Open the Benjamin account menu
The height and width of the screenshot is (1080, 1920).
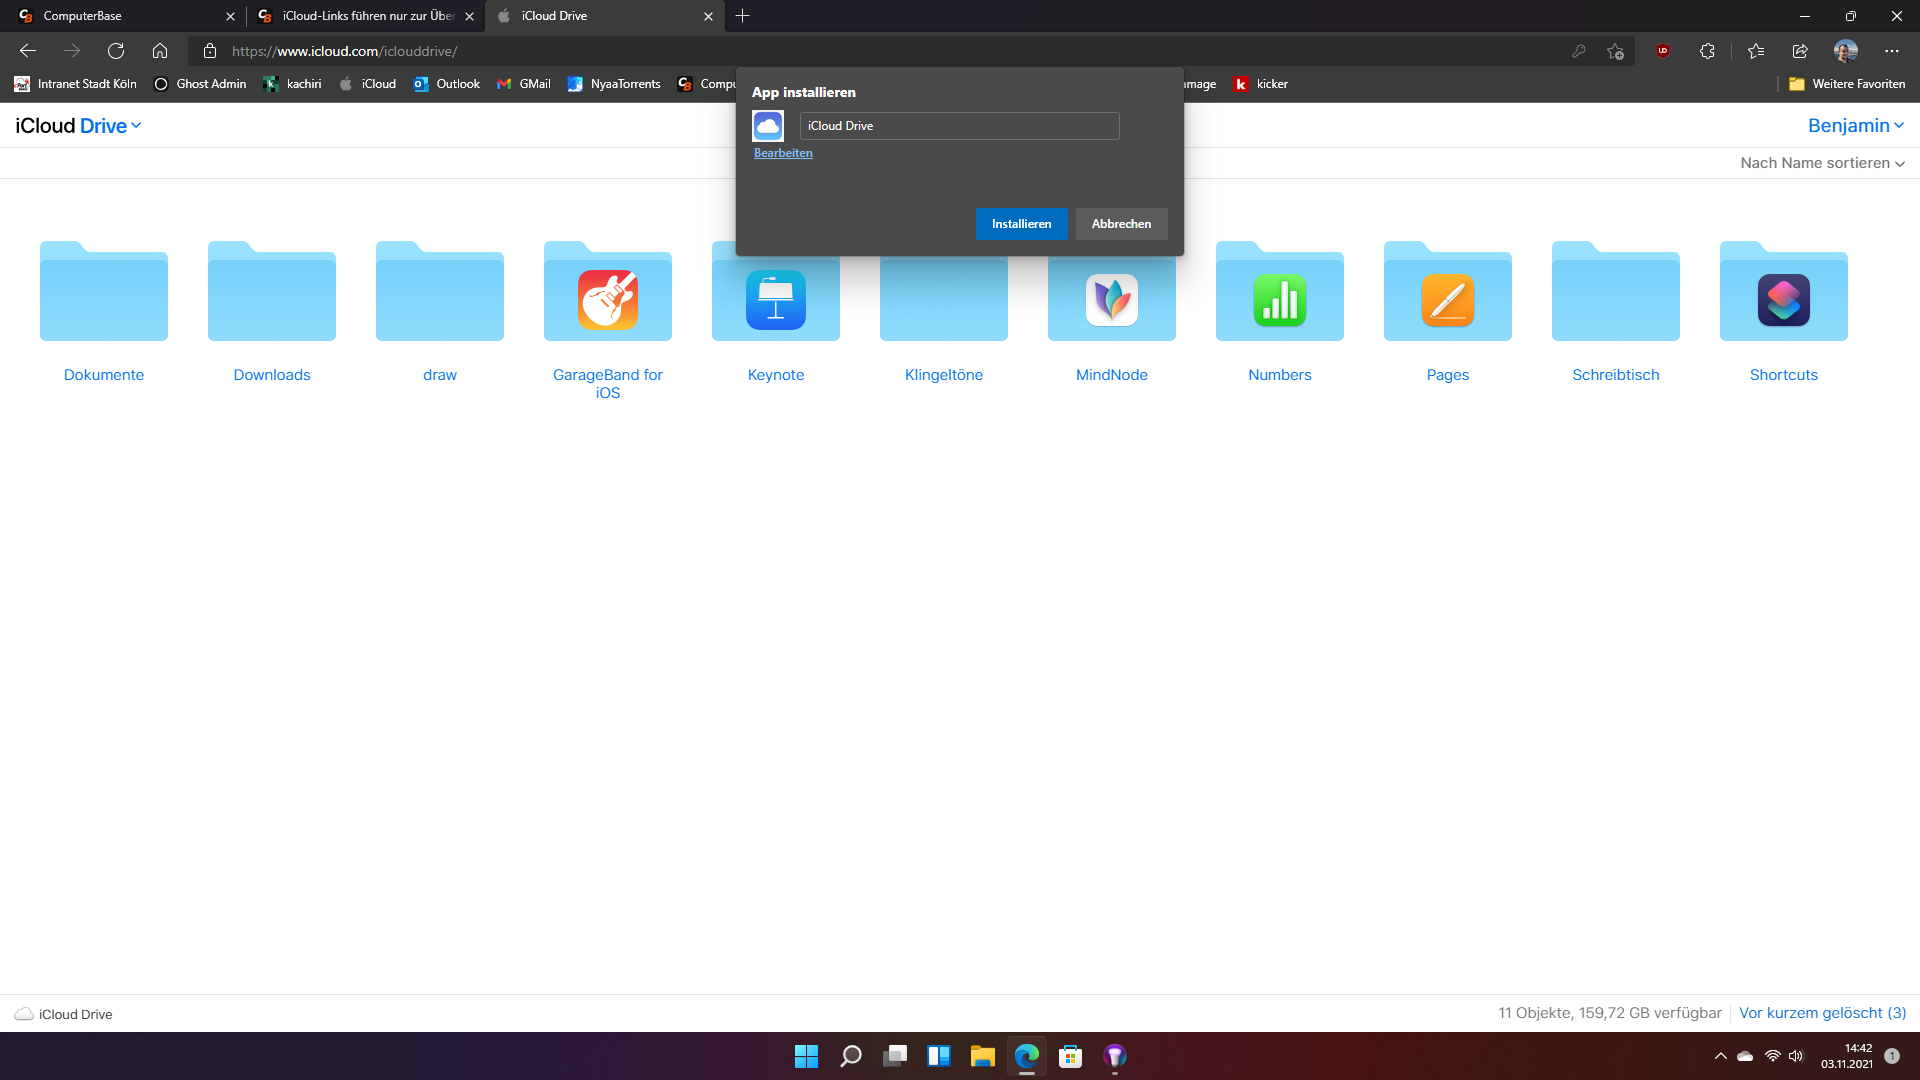[x=1855, y=125]
